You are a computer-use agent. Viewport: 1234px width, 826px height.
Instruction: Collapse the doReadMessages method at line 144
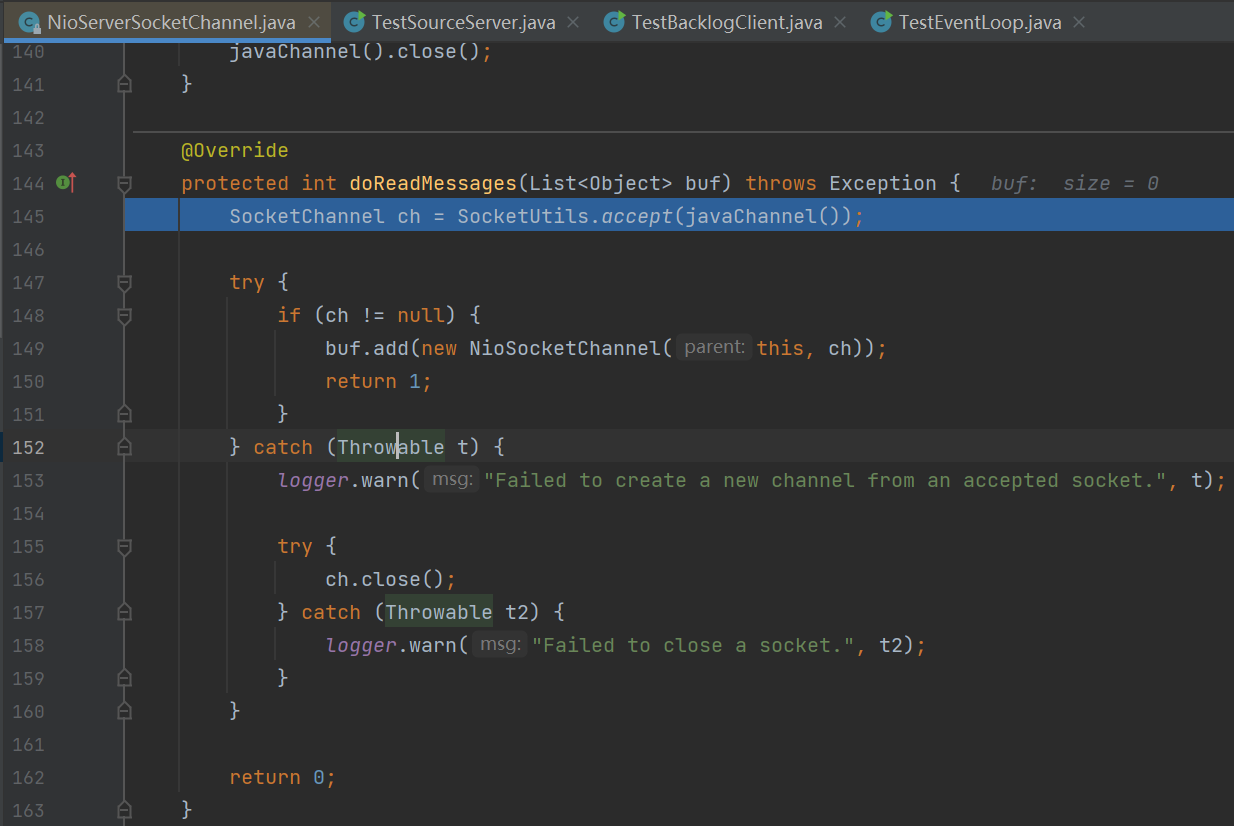click(x=124, y=183)
